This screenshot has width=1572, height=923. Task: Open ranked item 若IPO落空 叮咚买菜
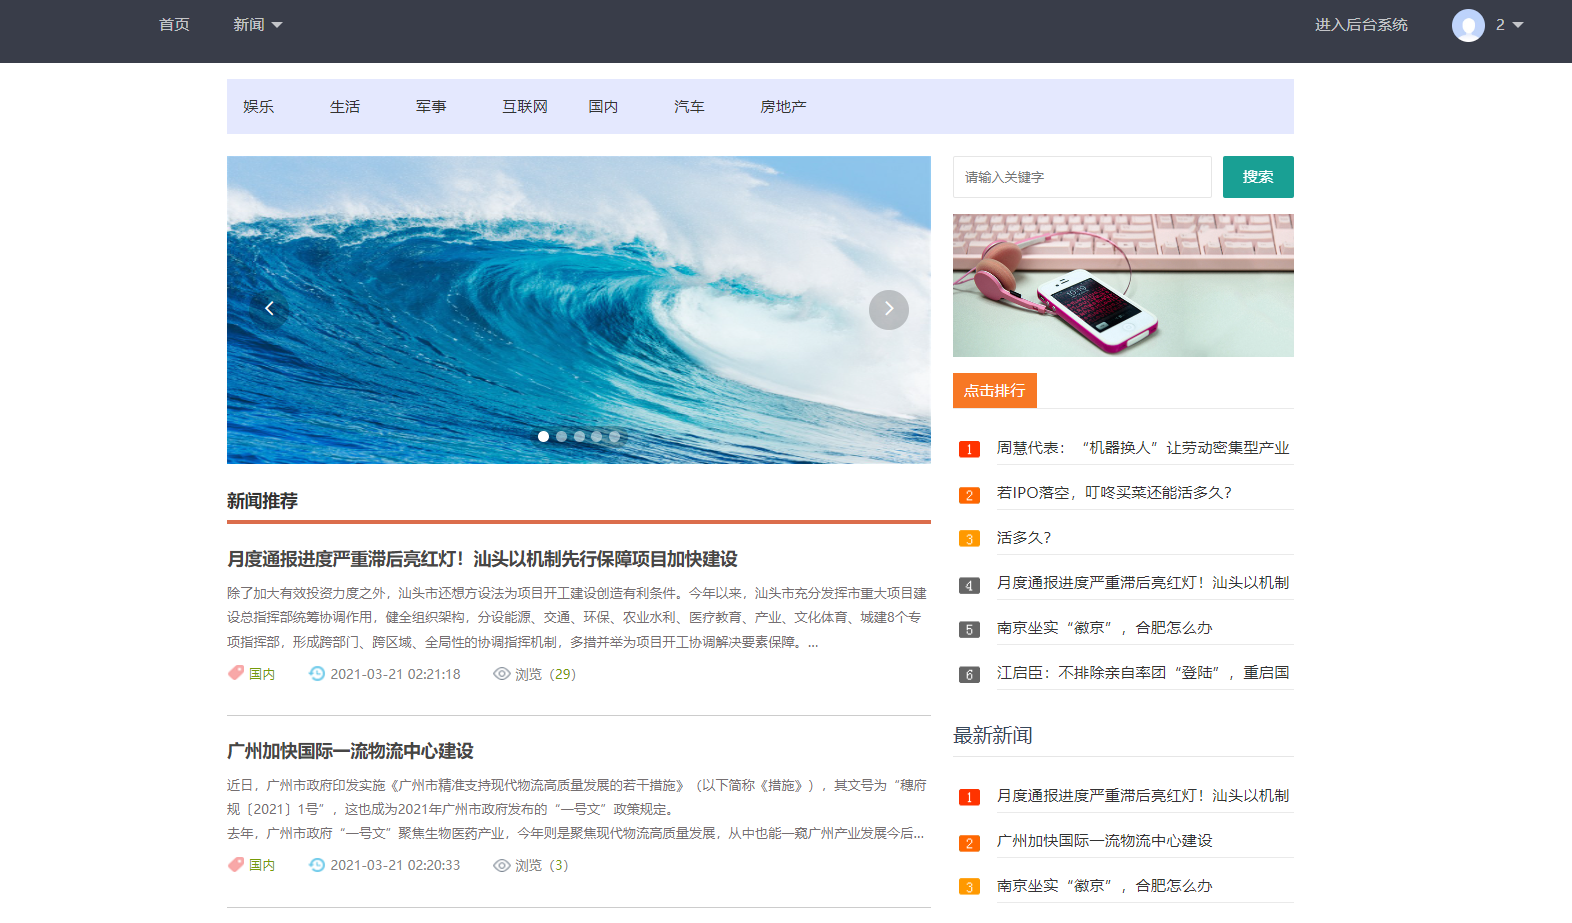click(x=1115, y=493)
